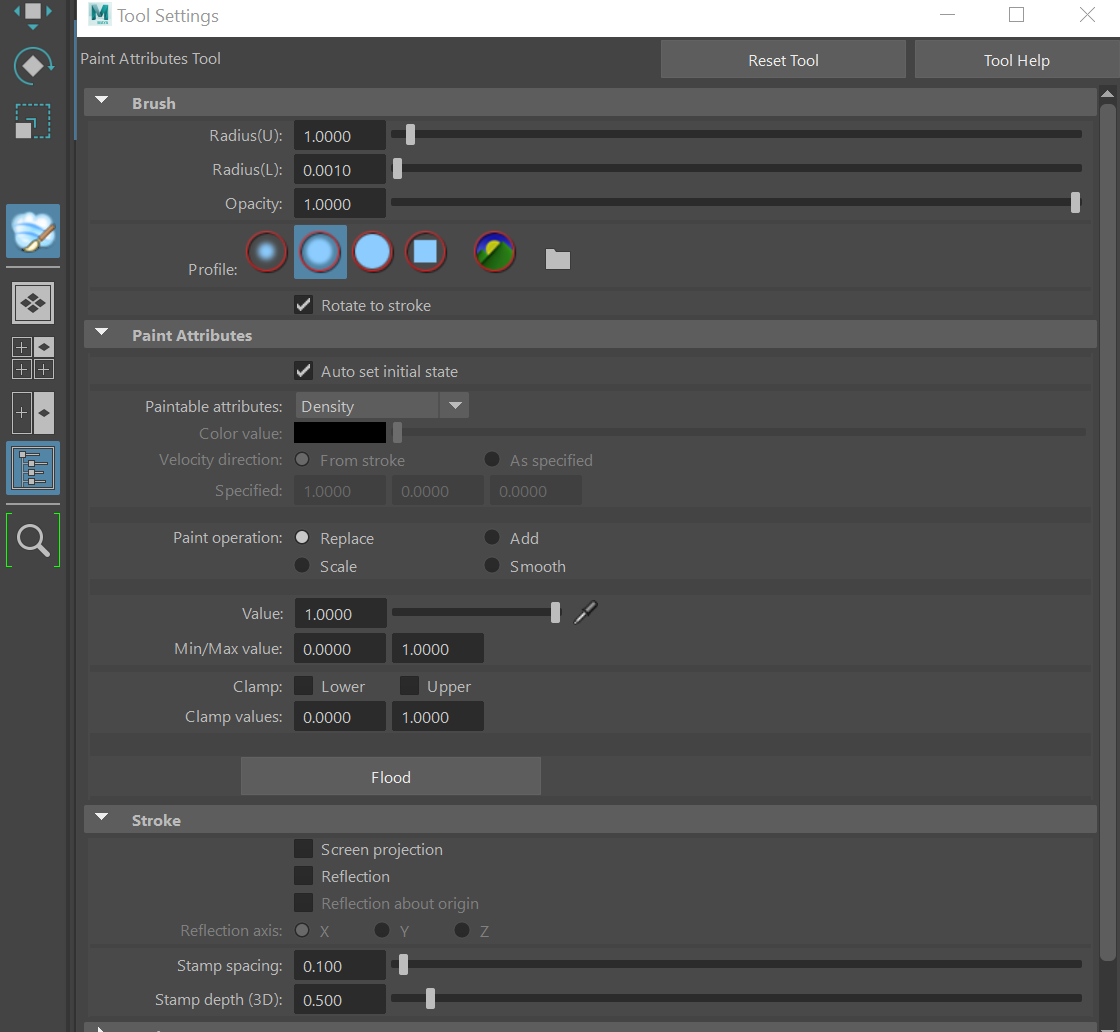
Task: Select Smooth paint operation
Action: [492, 565]
